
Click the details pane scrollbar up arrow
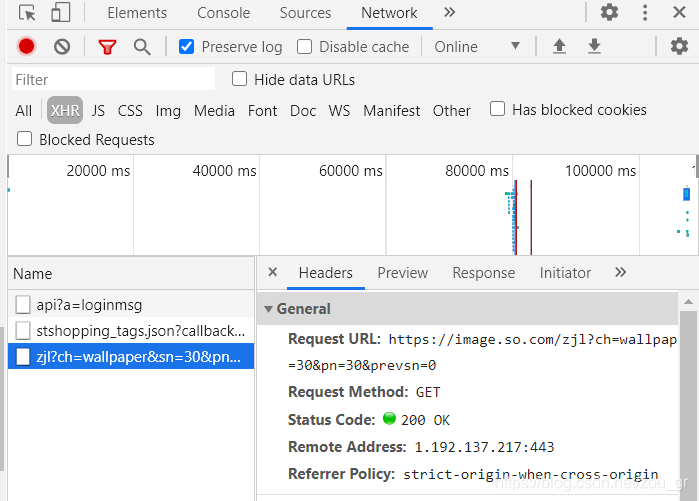point(688,302)
